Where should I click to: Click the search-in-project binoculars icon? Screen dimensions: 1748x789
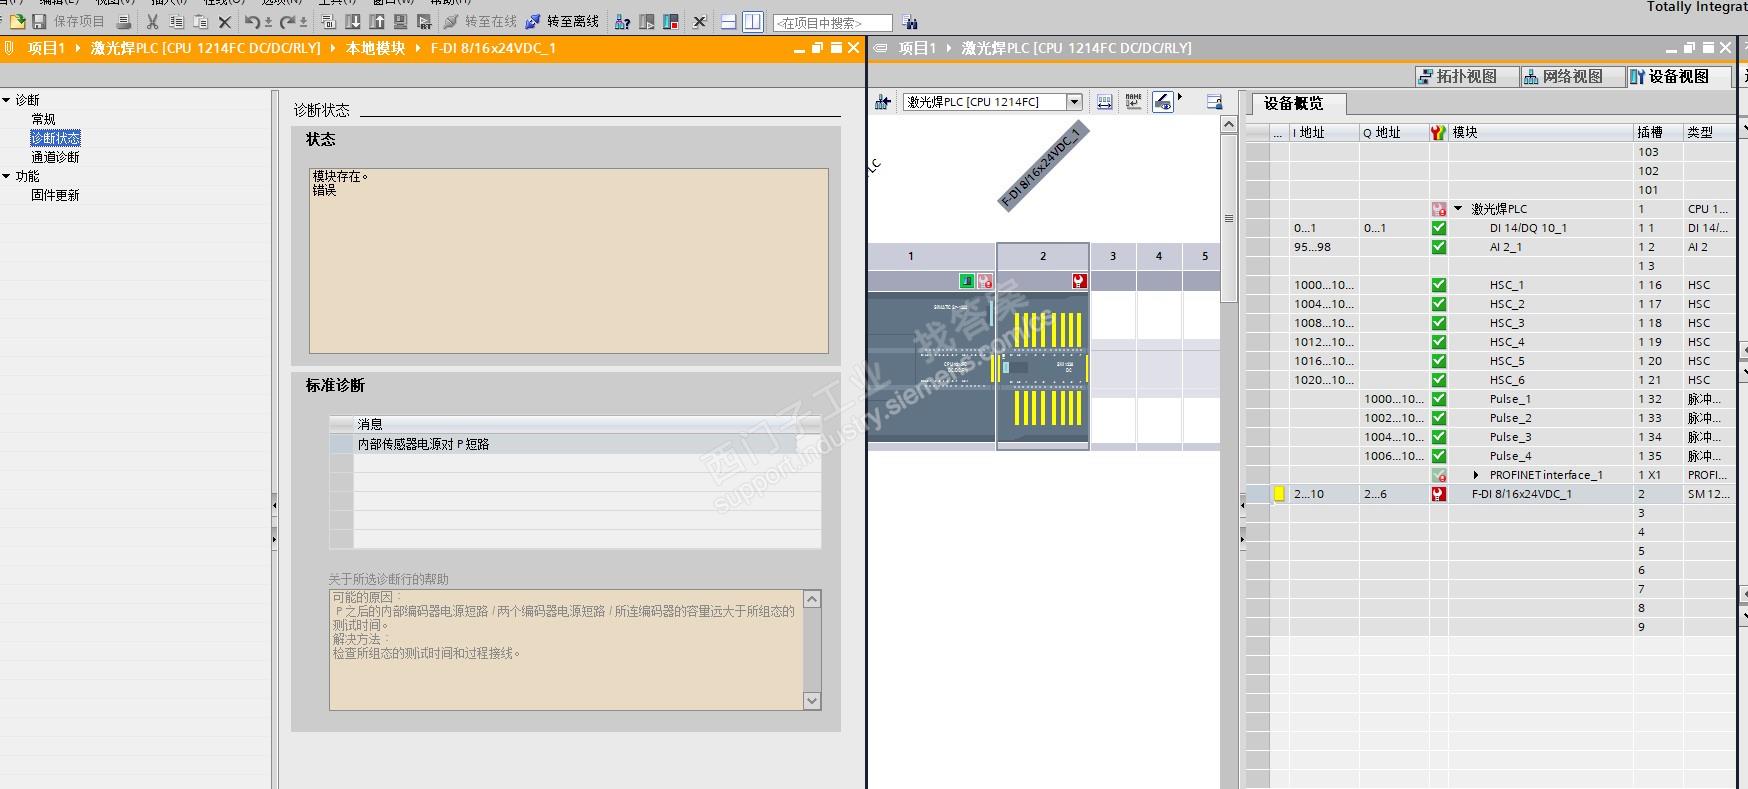tap(910, 22)
